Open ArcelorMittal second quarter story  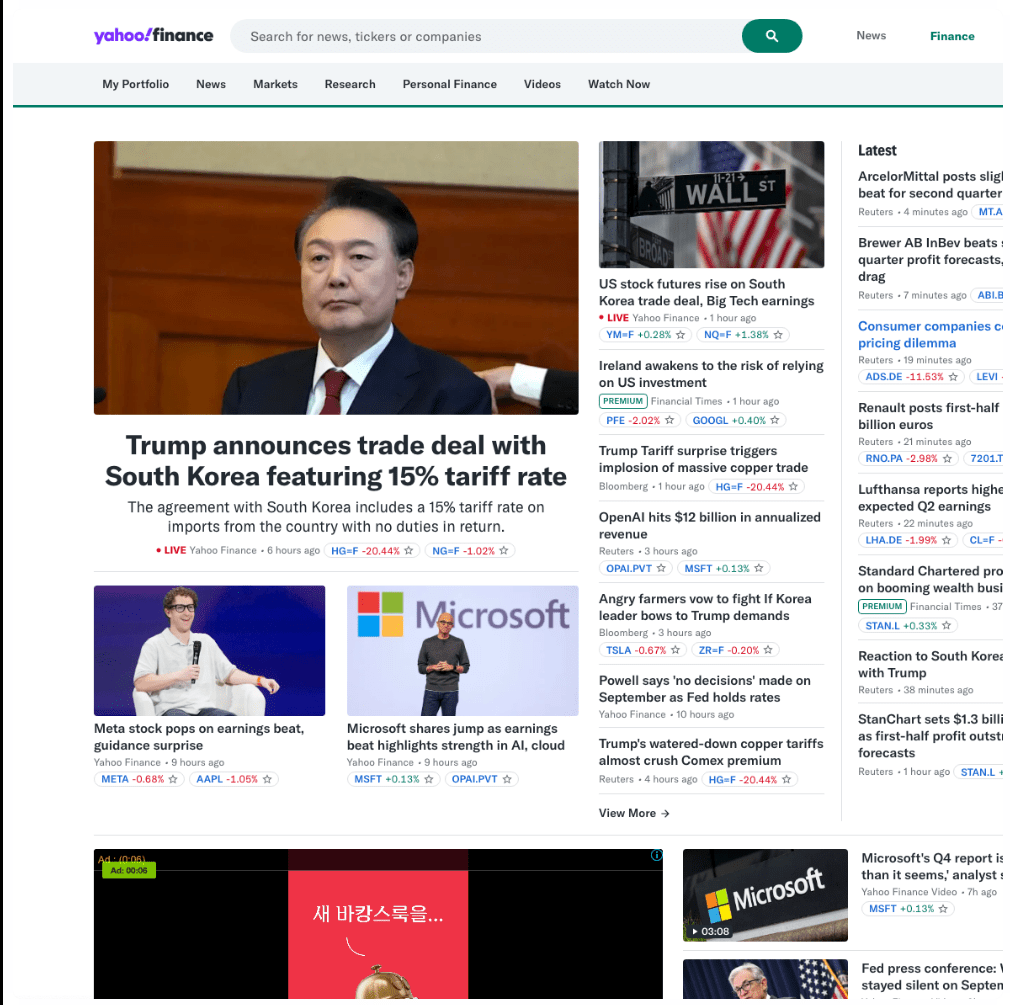pos(930,184)
